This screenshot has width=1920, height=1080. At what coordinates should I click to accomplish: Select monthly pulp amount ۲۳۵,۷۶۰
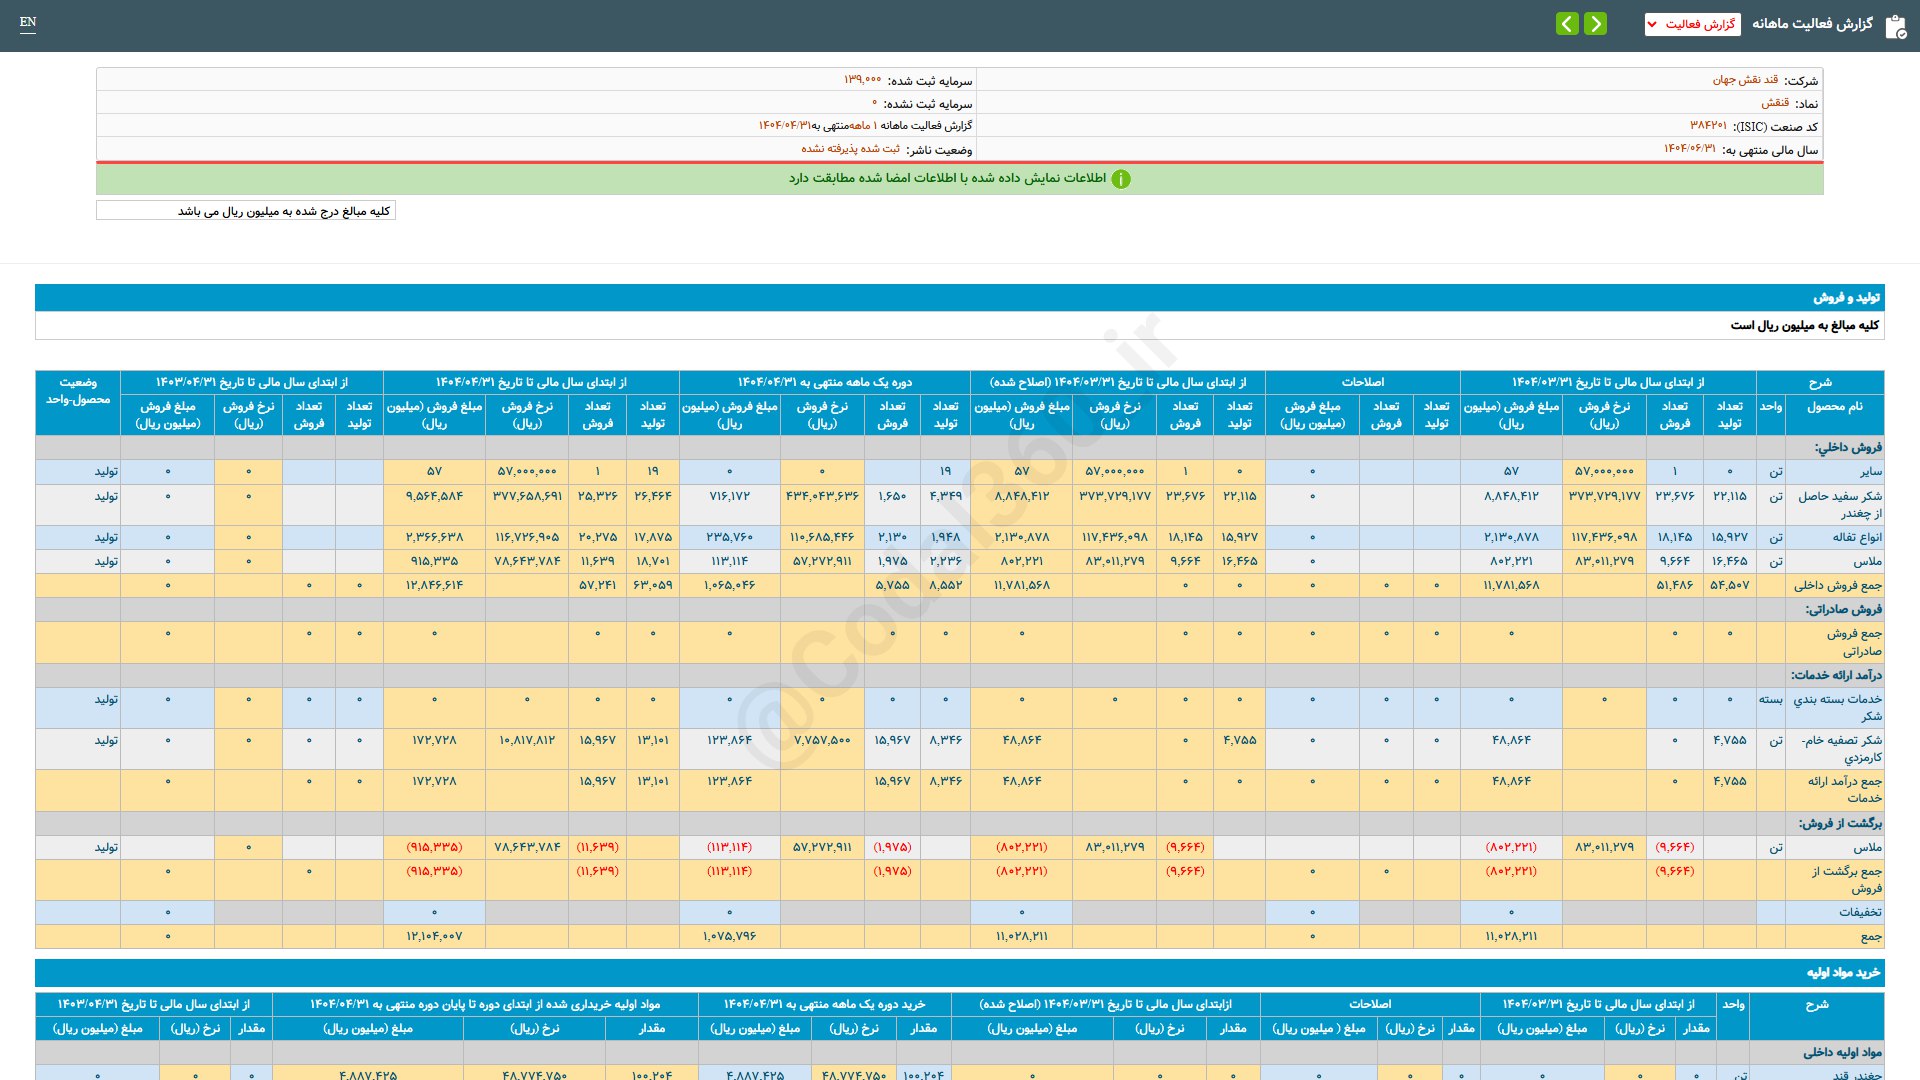point(730,538)
